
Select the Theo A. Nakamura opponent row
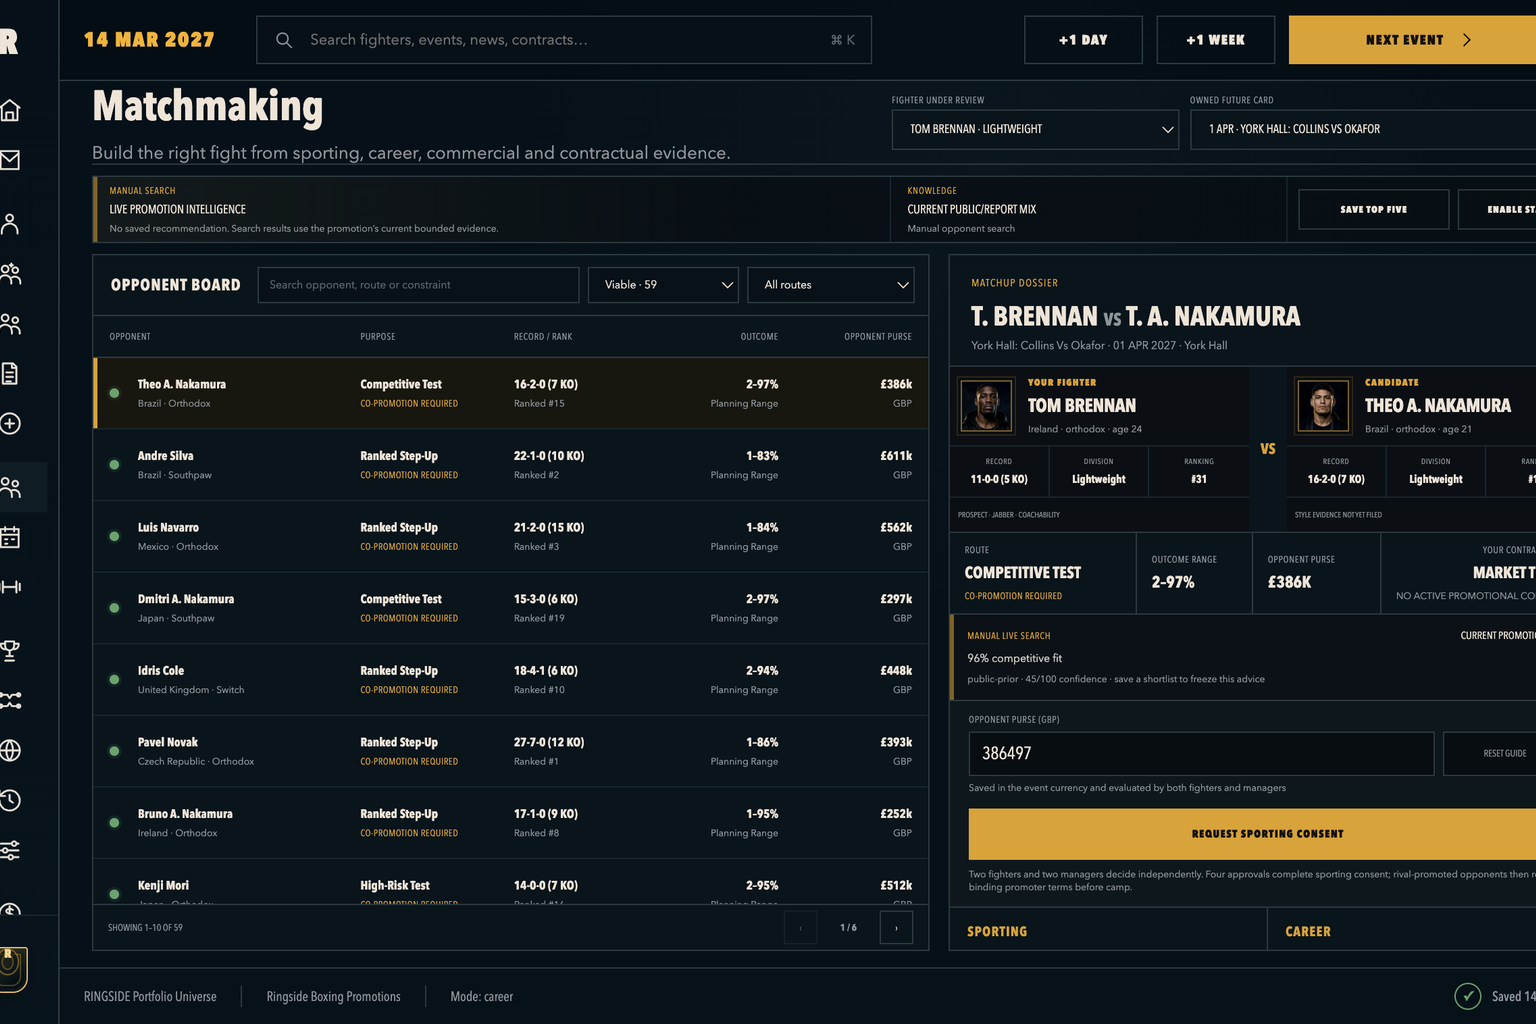point(511,393)
